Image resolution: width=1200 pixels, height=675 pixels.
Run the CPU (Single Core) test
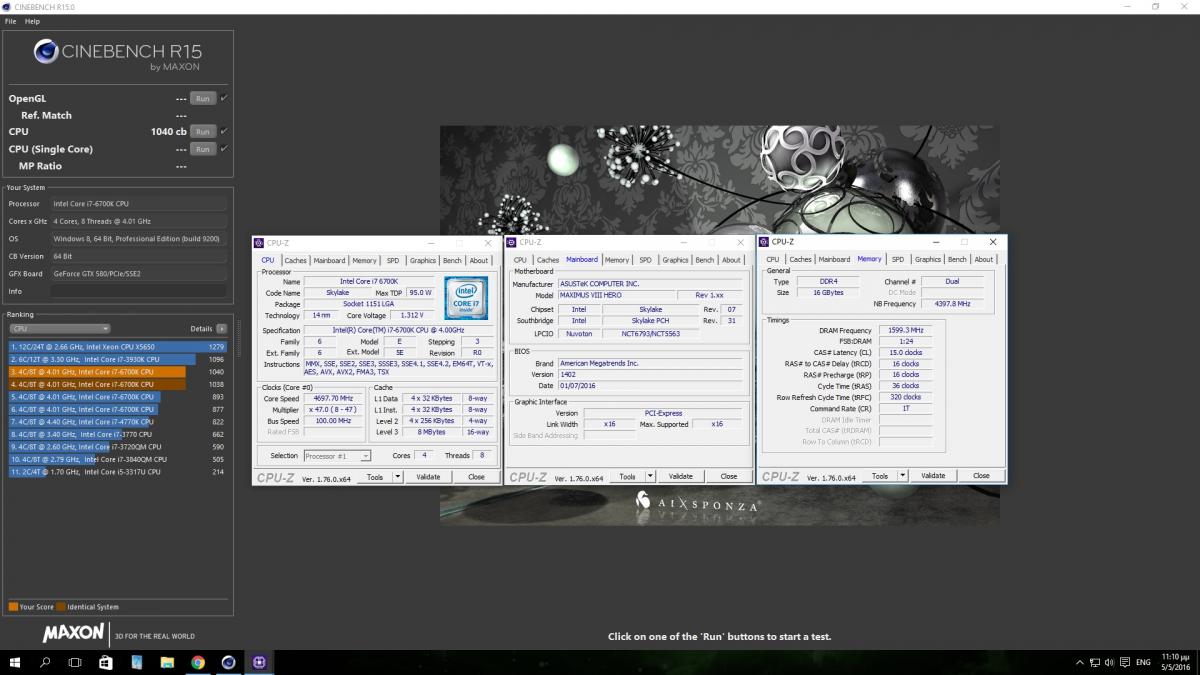(202, 149)
